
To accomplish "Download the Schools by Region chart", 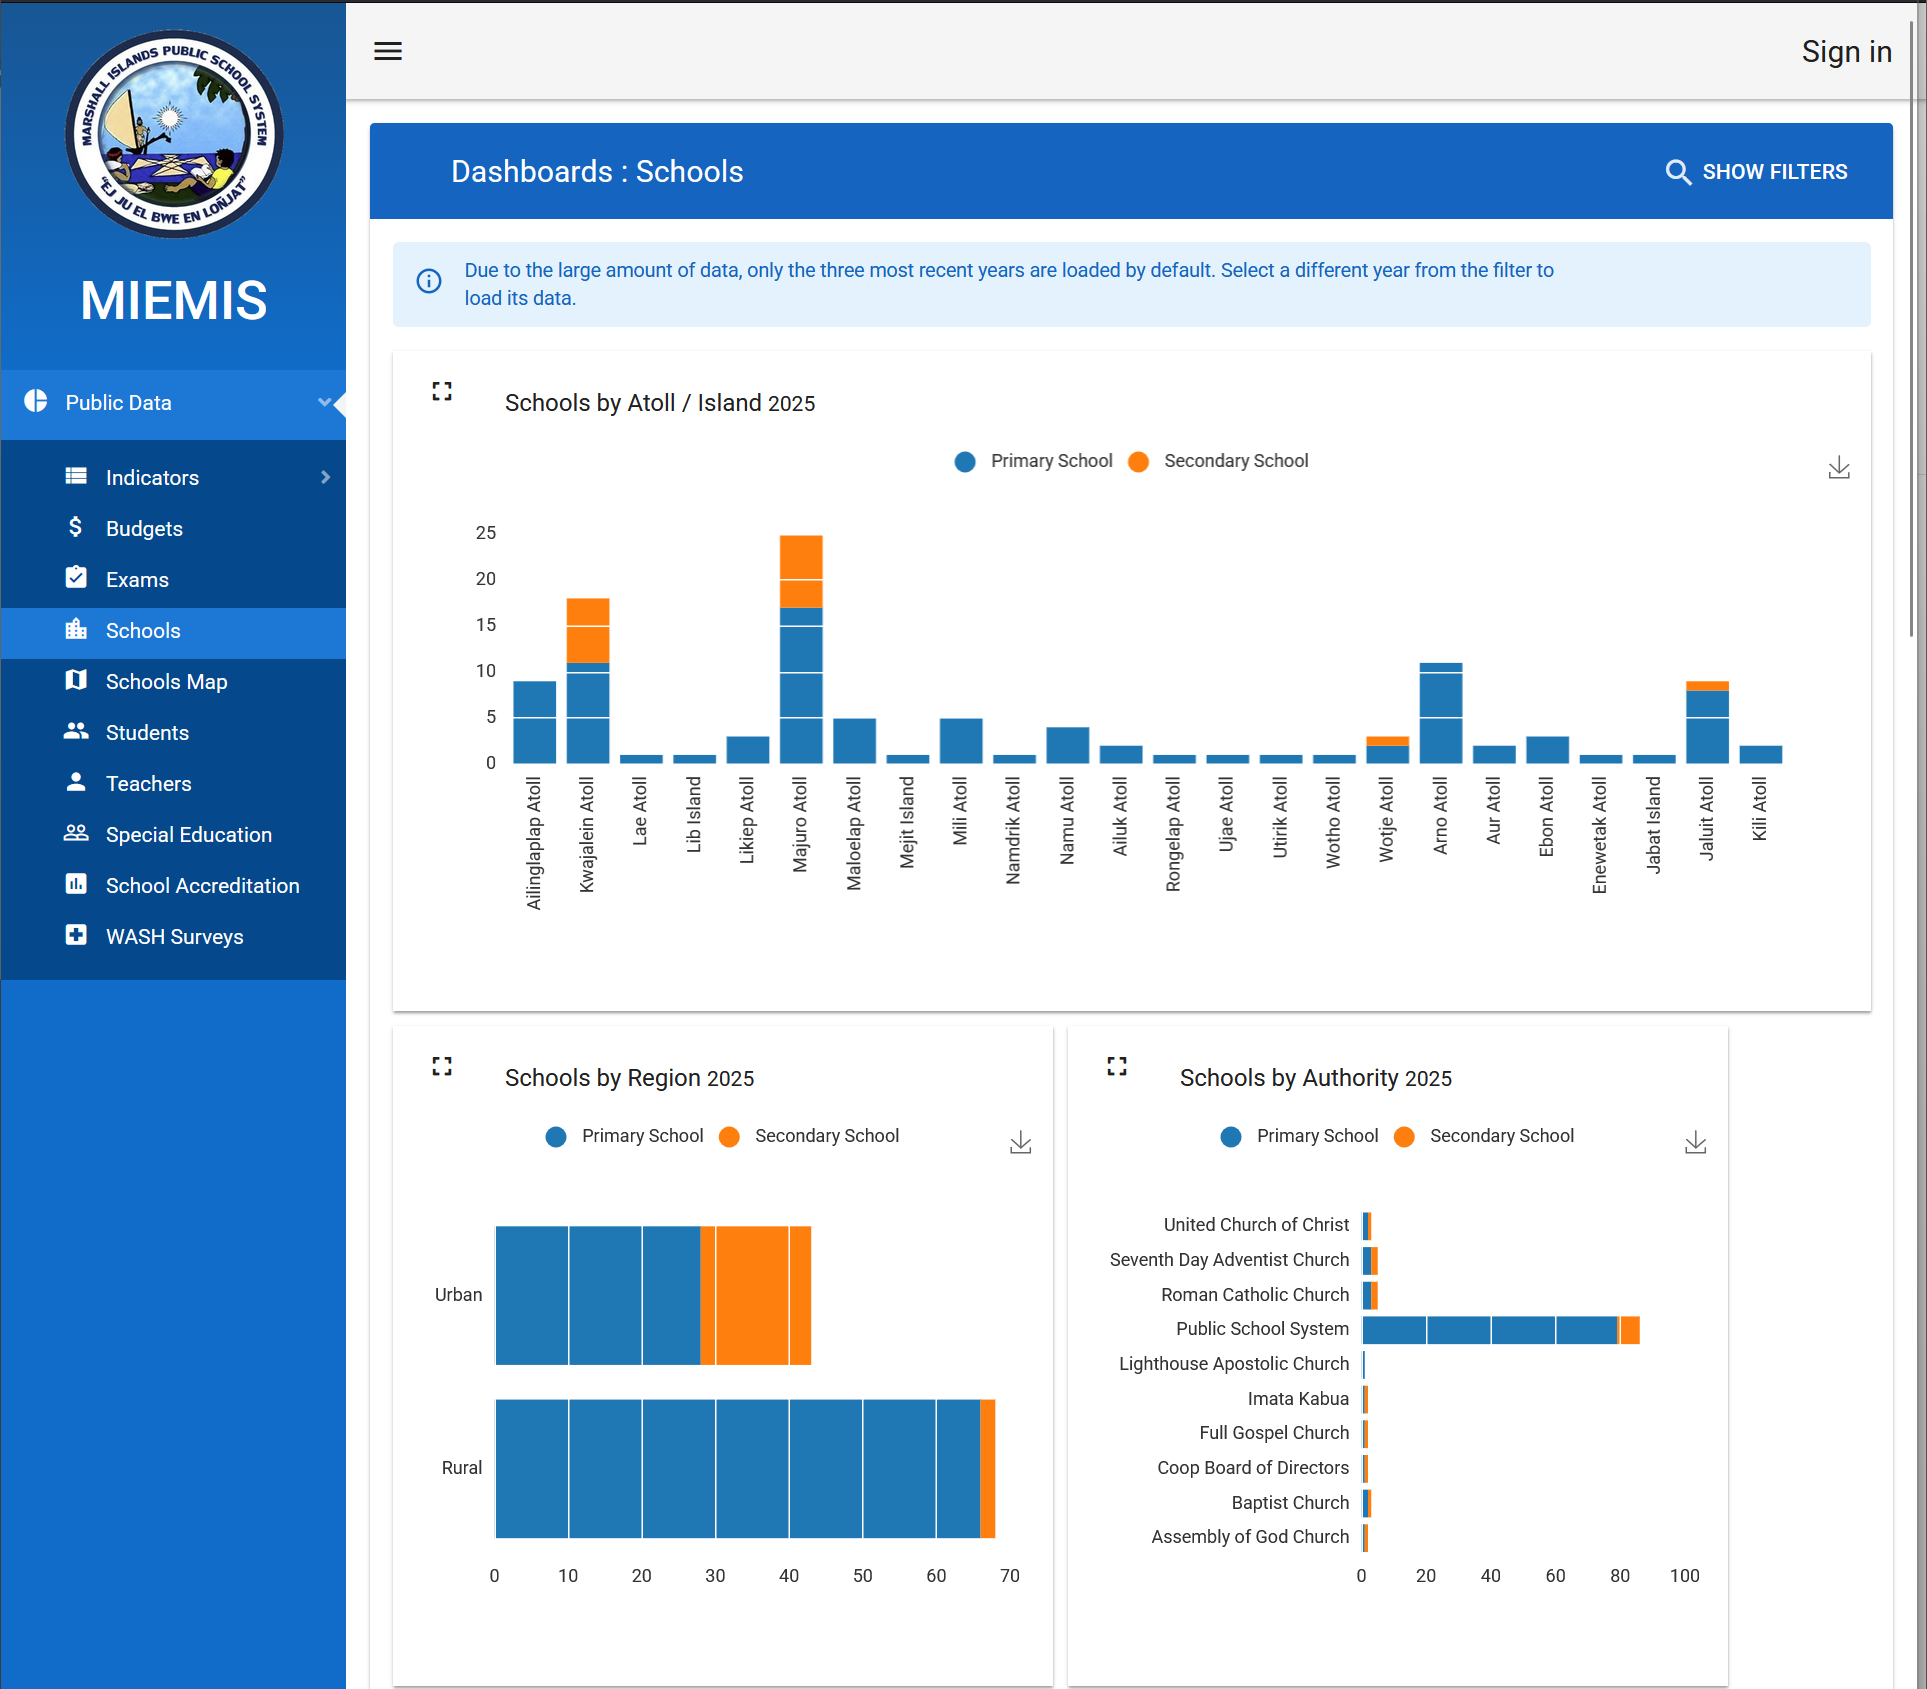I will click(x=1020, y=1142).
